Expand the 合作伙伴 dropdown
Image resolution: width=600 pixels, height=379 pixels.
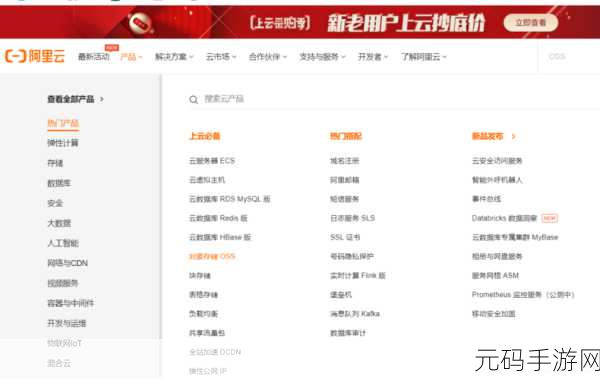tap(268, 57)
